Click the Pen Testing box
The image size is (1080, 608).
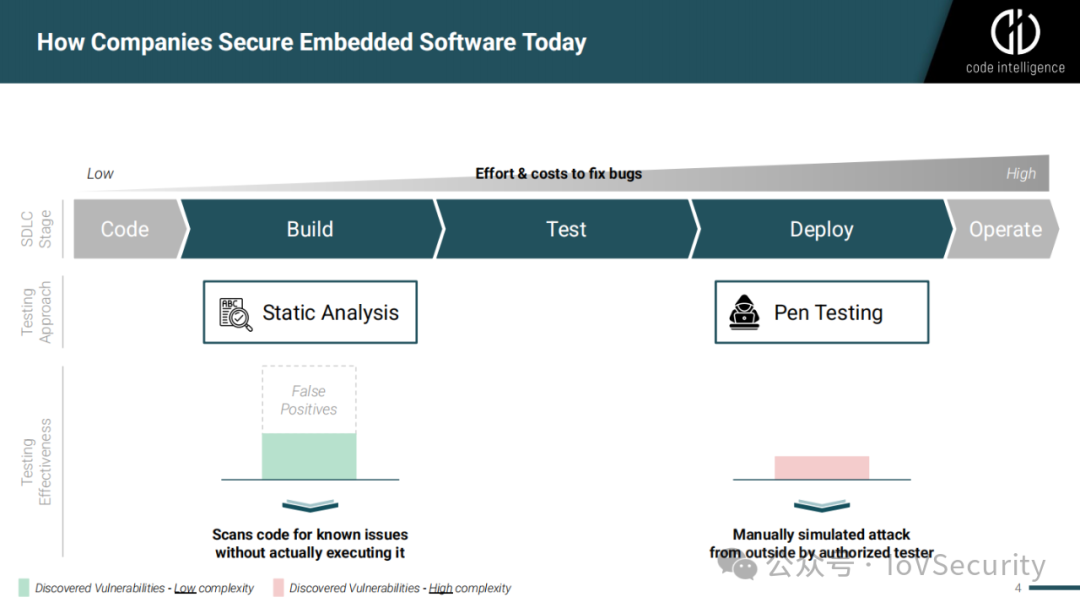[x=822, y=312]
